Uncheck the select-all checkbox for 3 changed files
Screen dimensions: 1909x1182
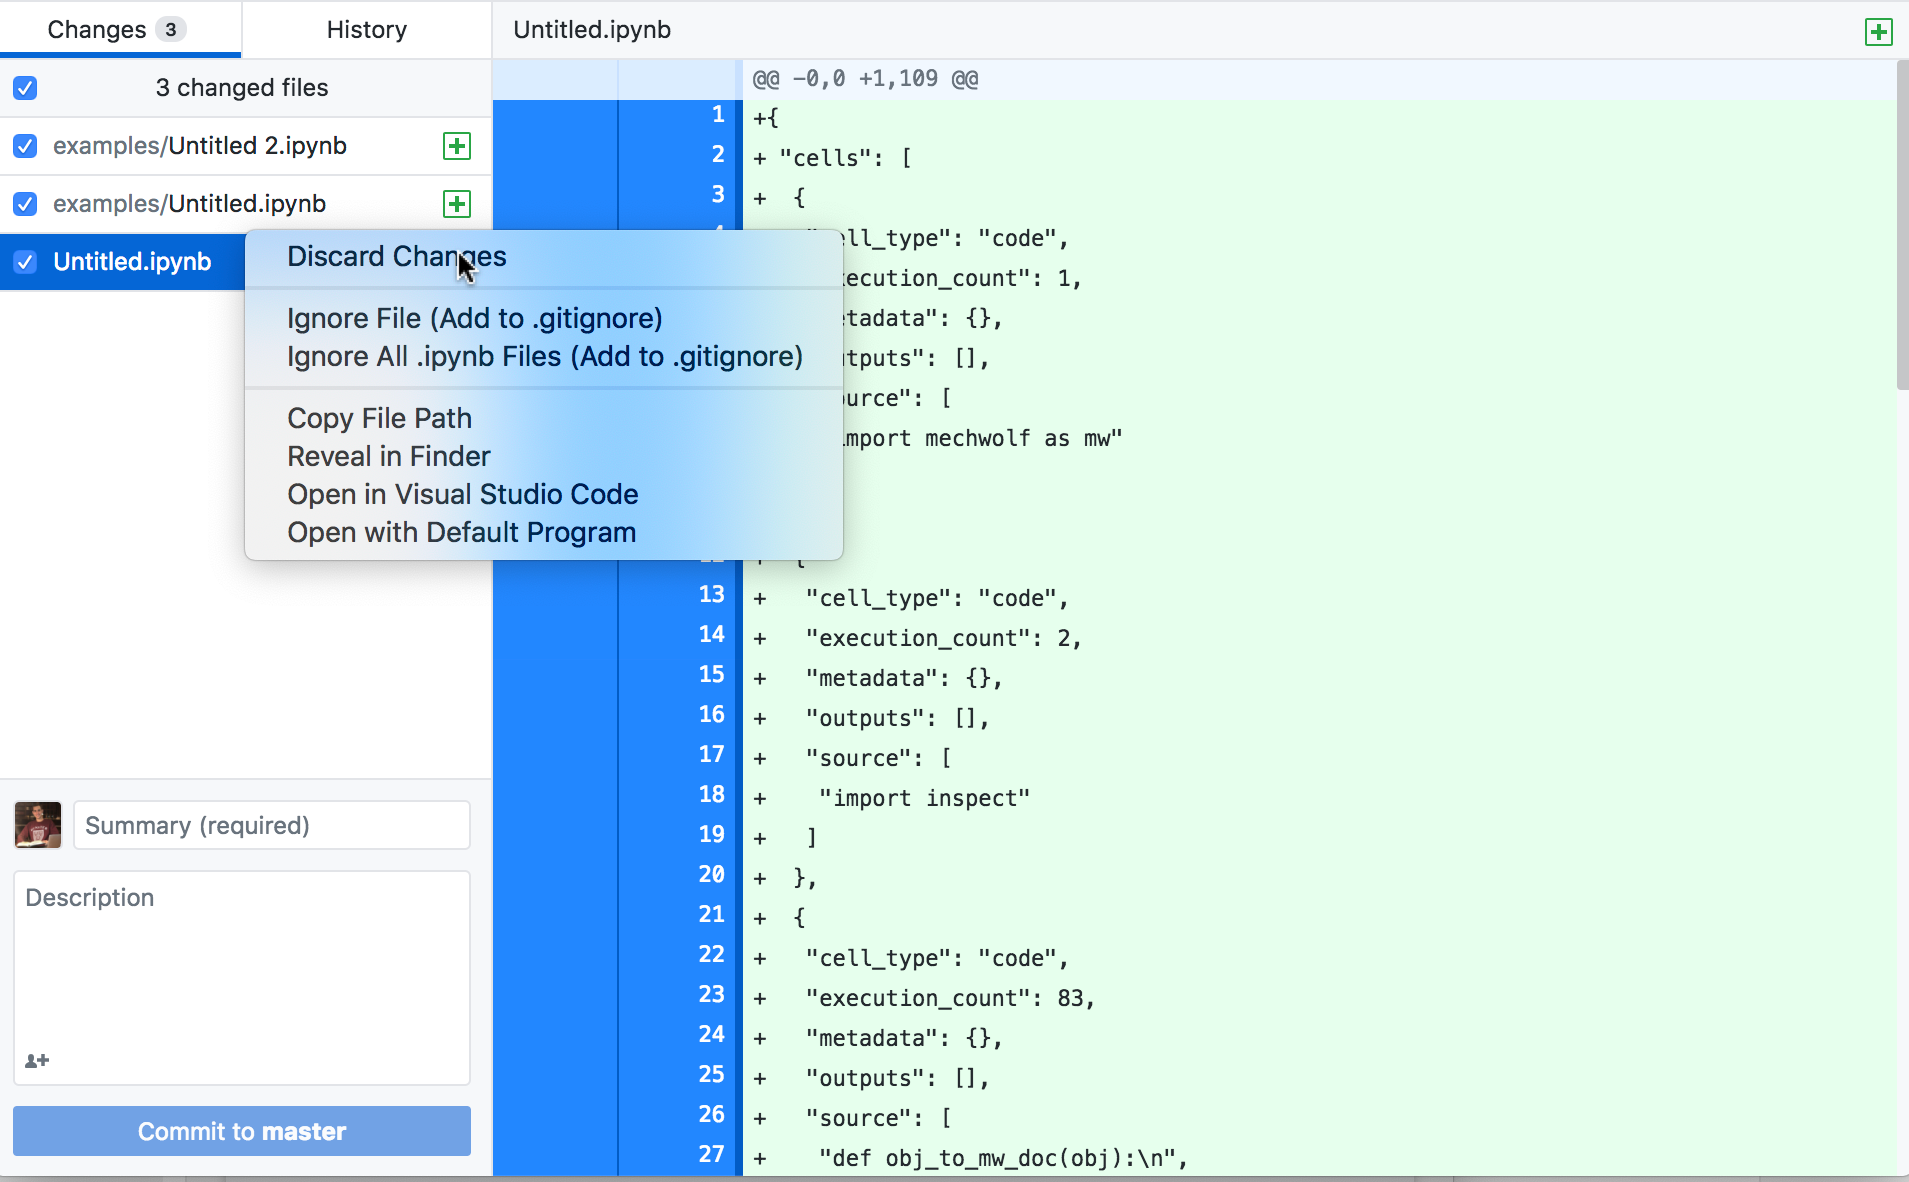(24, 88)
